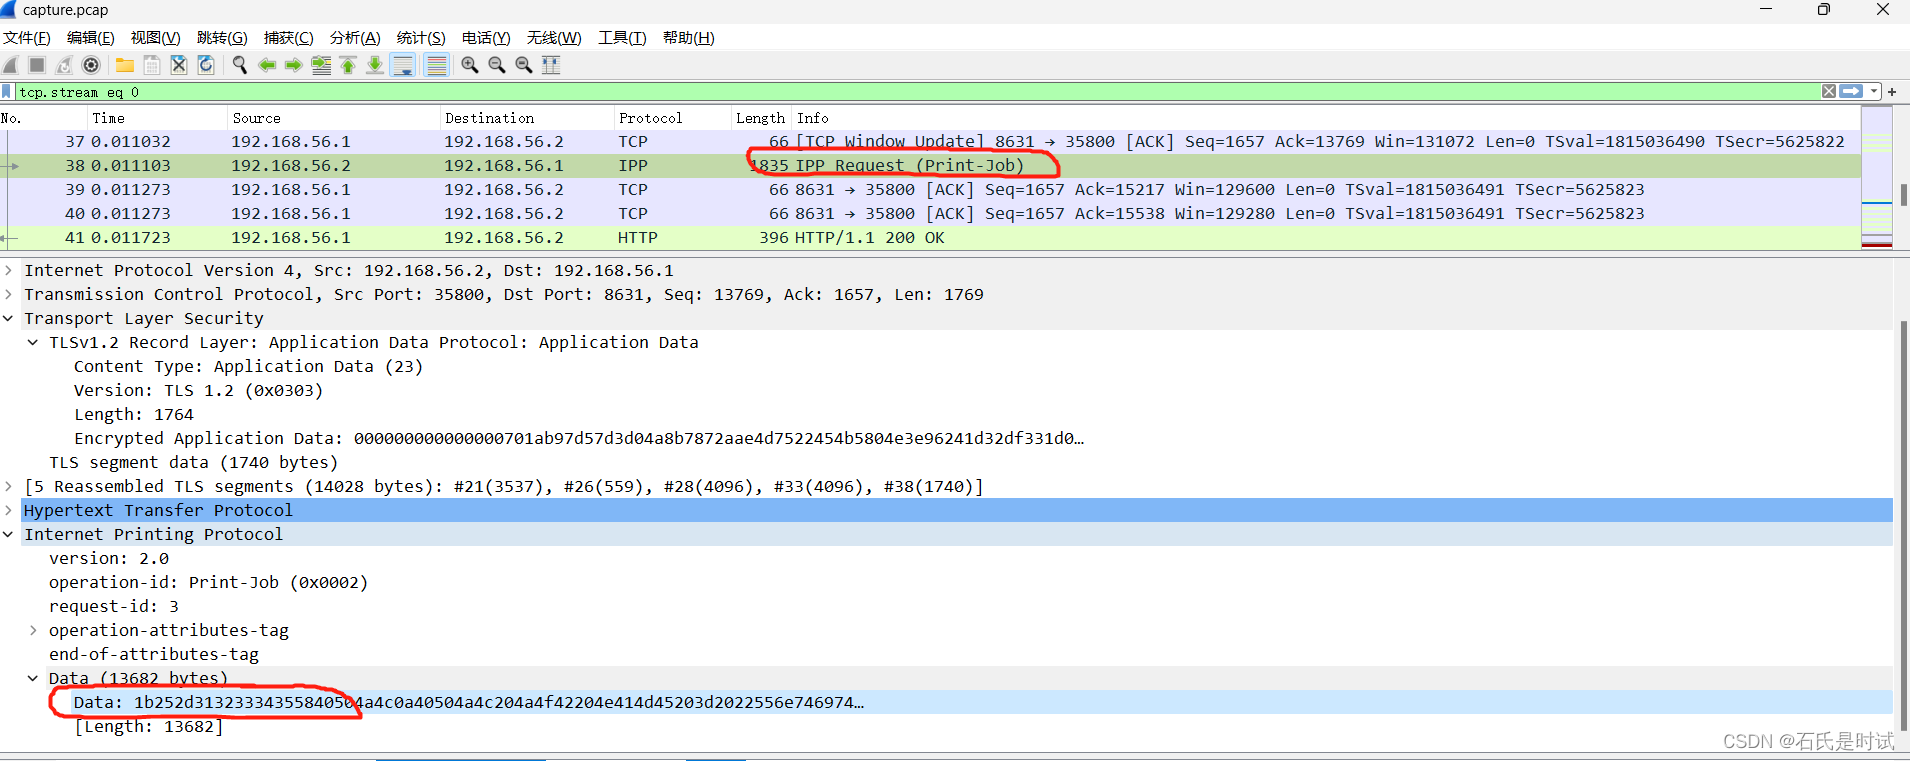The image size is (1910, 761).
Task: Open the 跳转(G) menu
Action: click(x=222, y=38)
